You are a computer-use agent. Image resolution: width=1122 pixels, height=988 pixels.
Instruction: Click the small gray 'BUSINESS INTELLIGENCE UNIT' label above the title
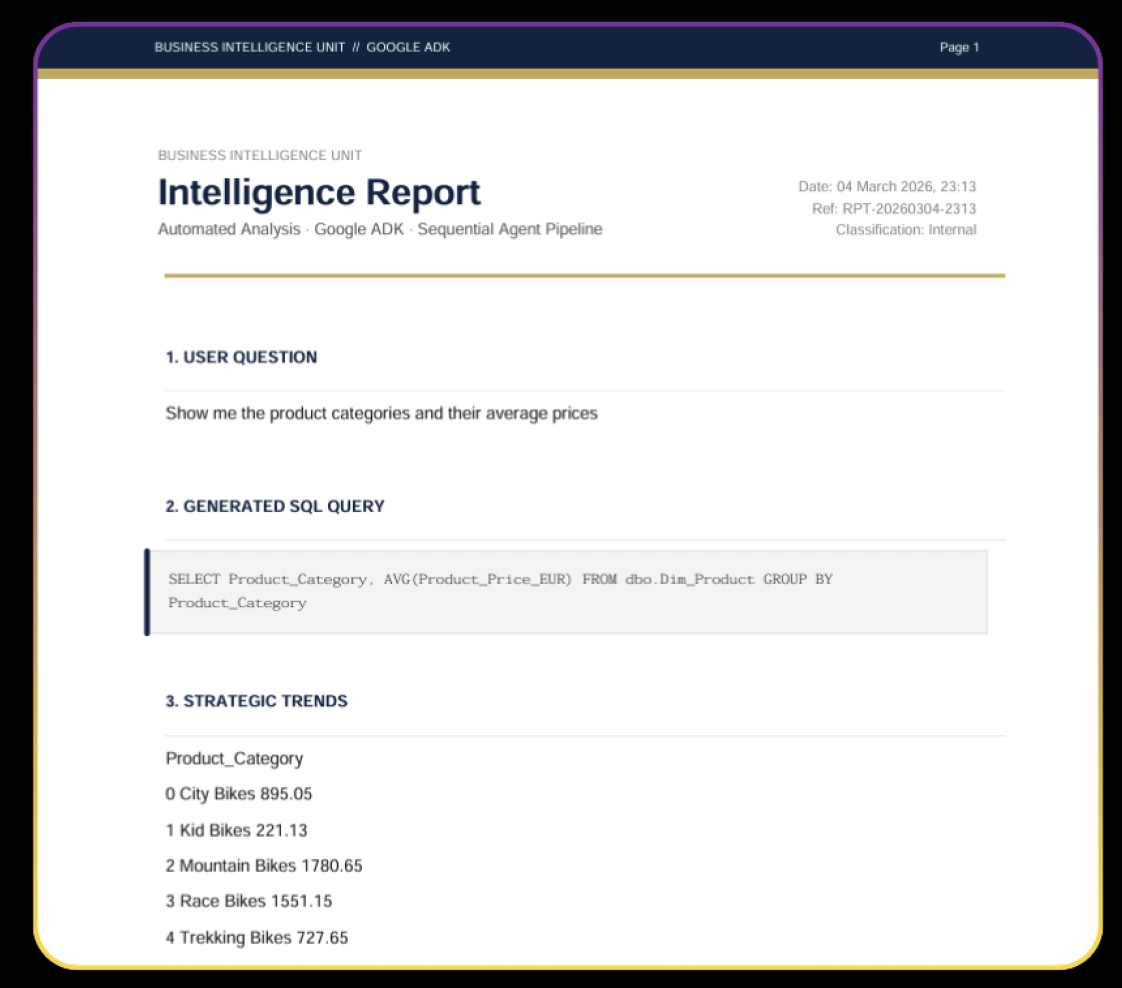point(260,155)
